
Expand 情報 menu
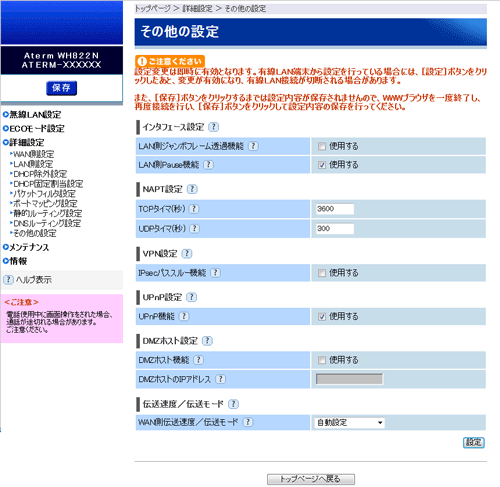tap(15, 261)
